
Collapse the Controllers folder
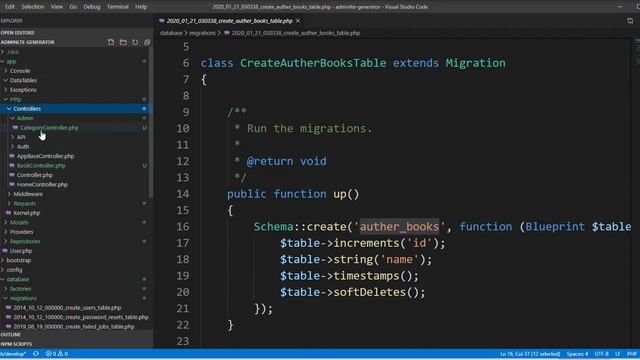[x=9, y=109]
